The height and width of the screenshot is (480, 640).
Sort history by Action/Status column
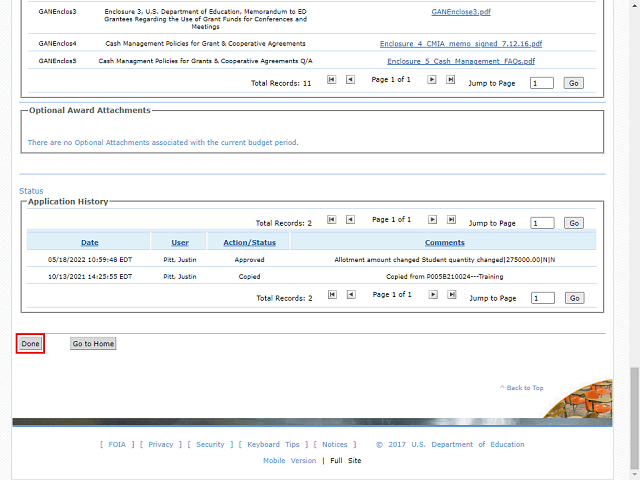(249, 242)
